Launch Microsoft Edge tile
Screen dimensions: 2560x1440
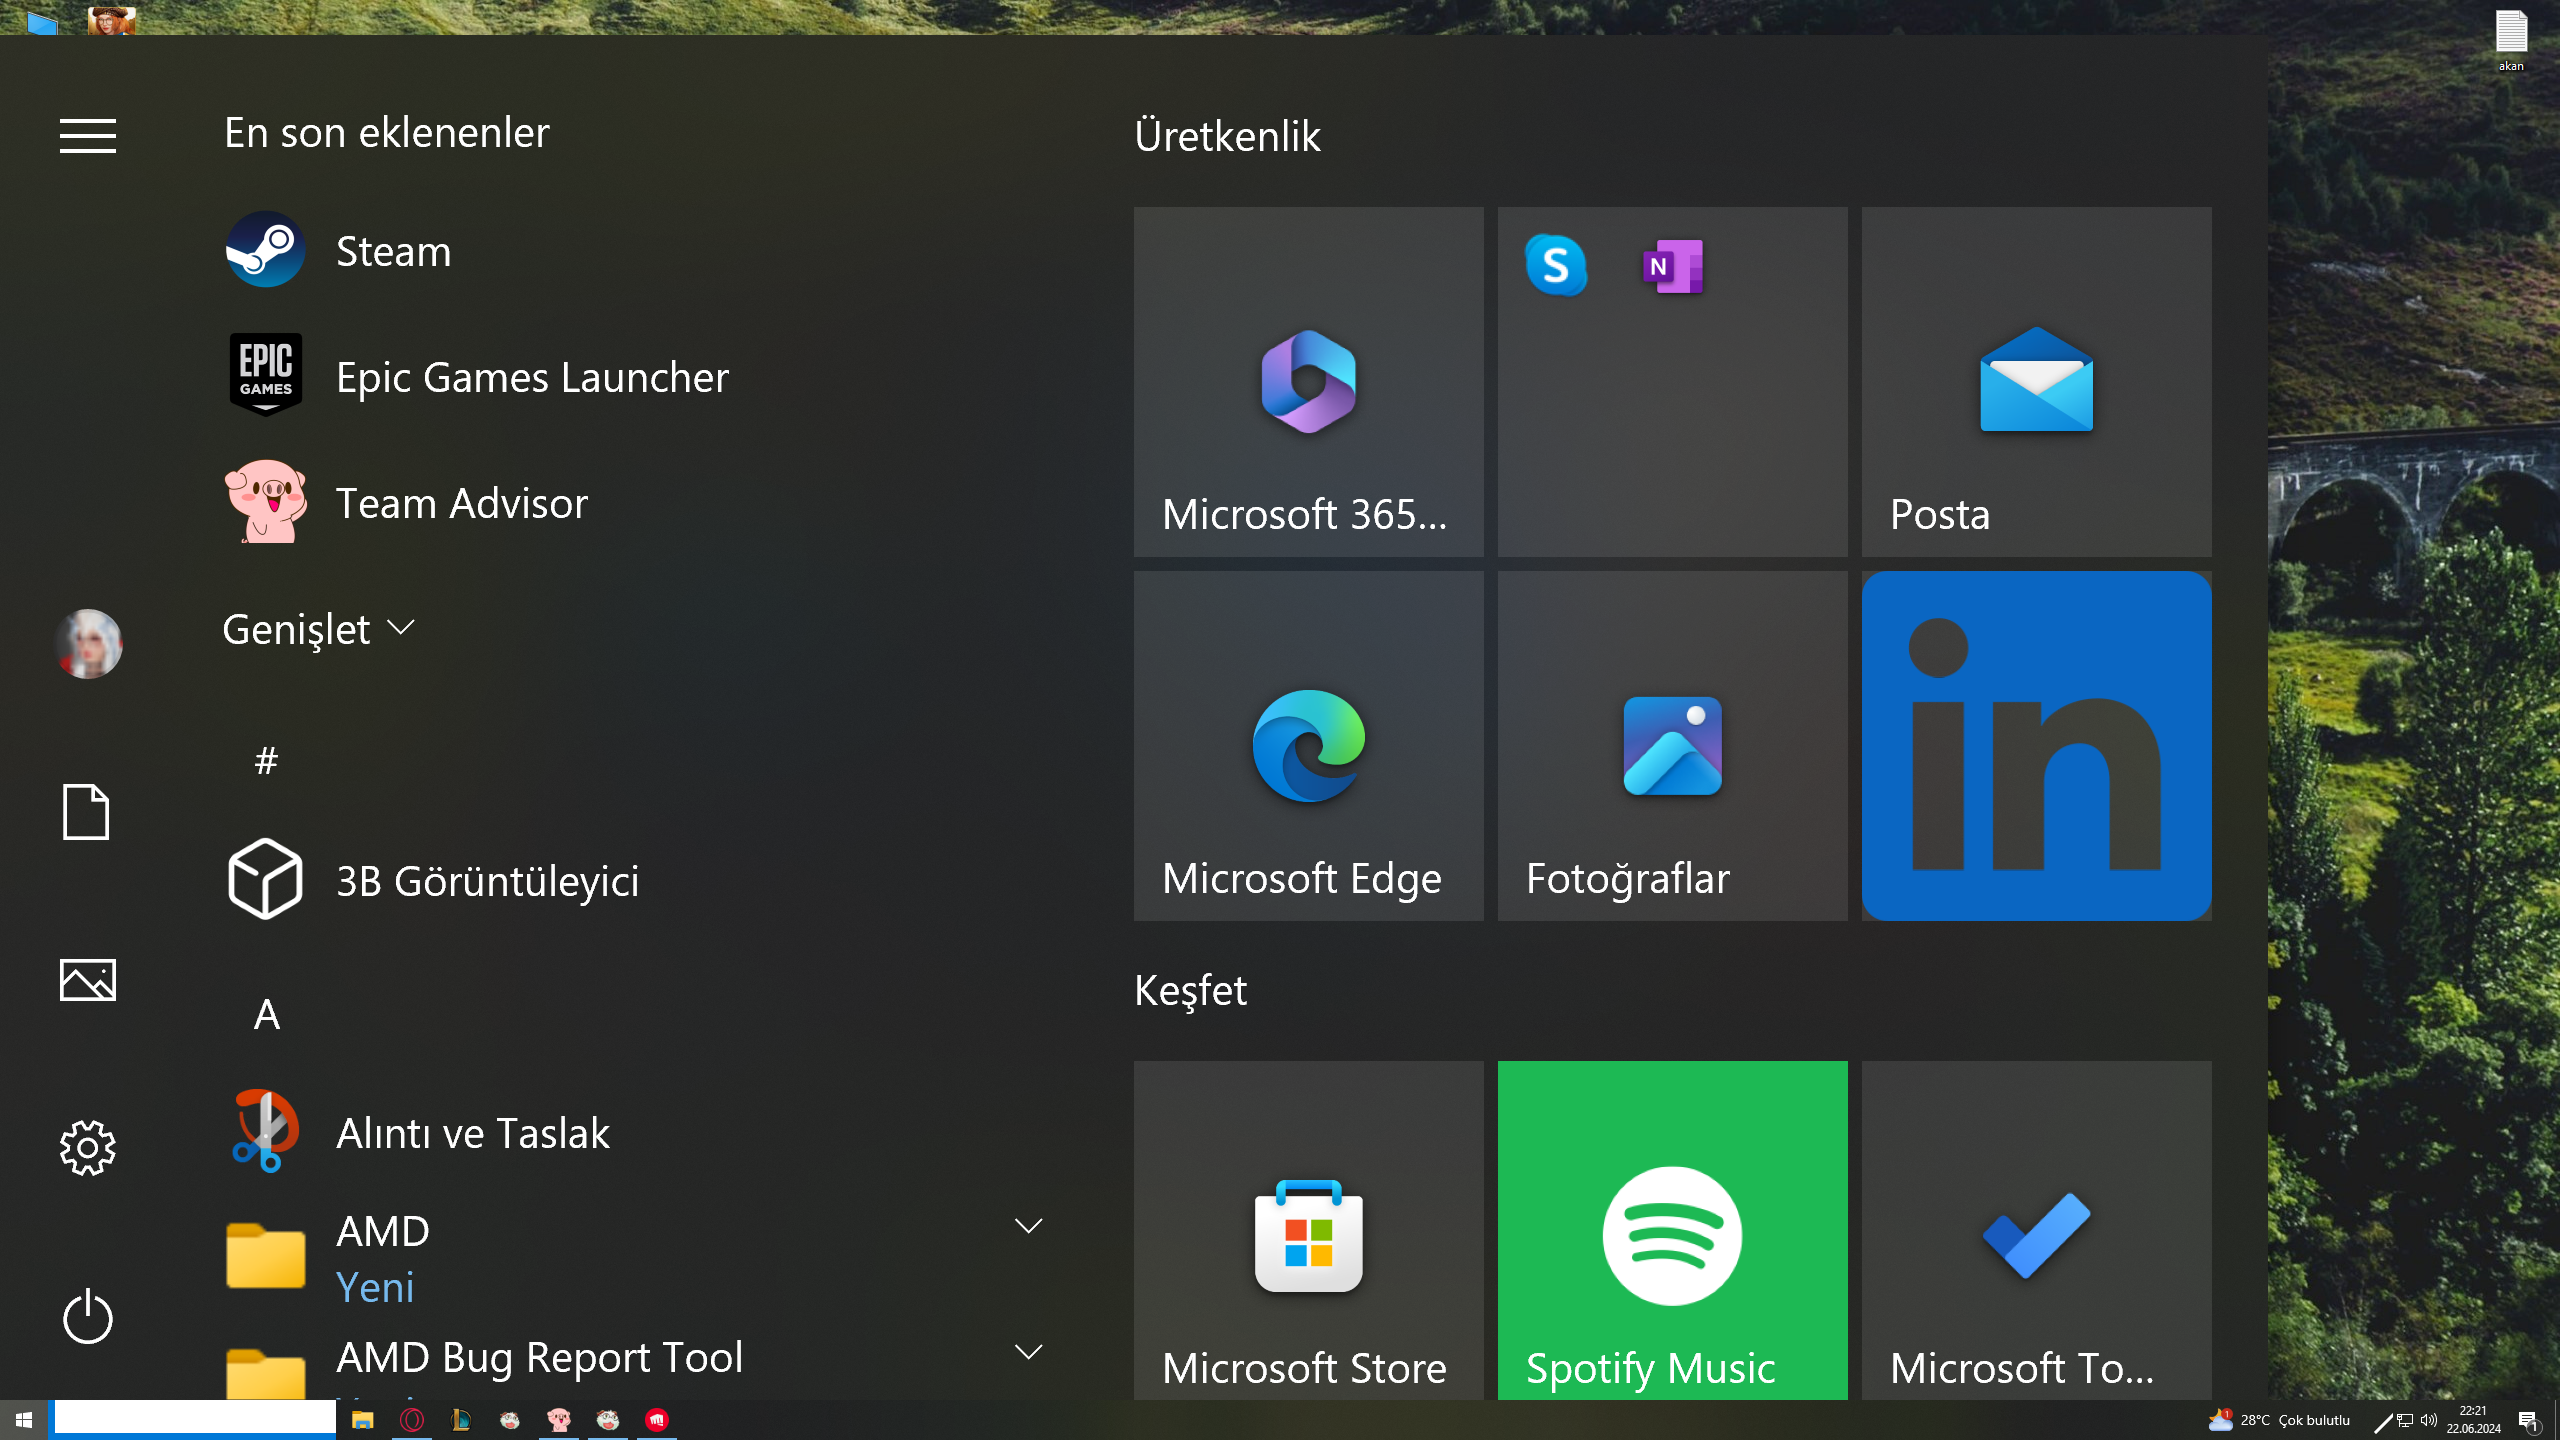[1308, 745]
